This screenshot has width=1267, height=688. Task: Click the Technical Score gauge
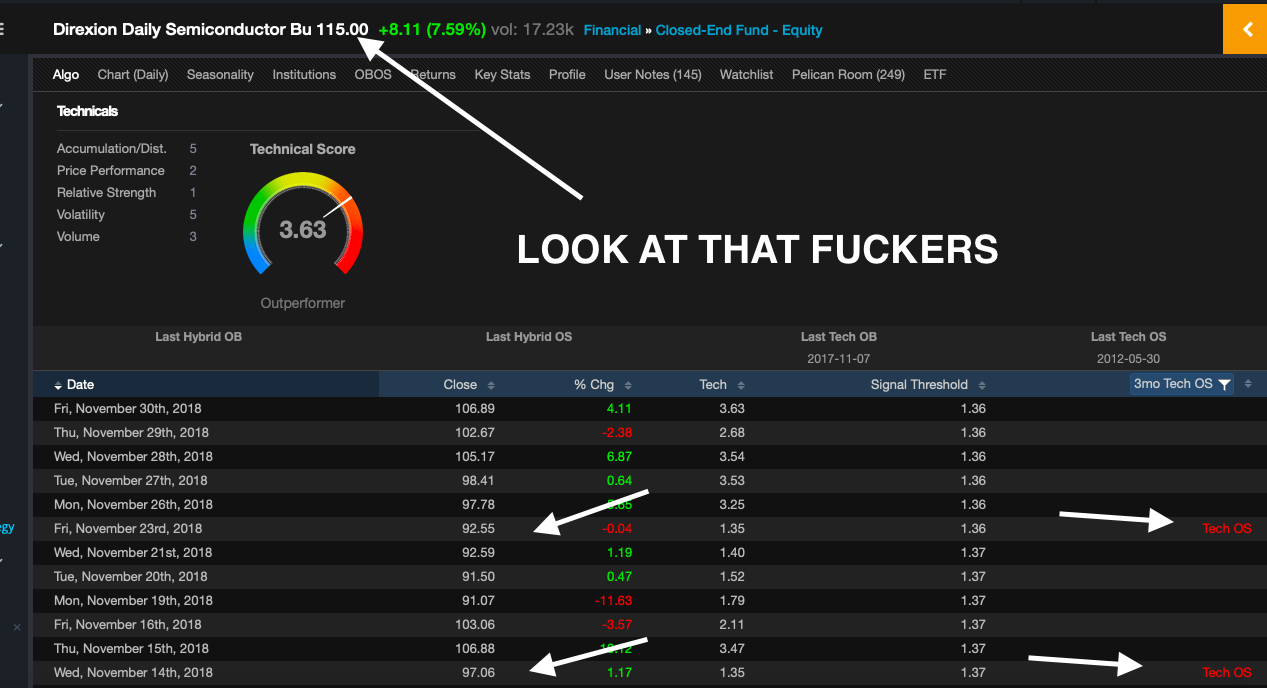(303, 224)
